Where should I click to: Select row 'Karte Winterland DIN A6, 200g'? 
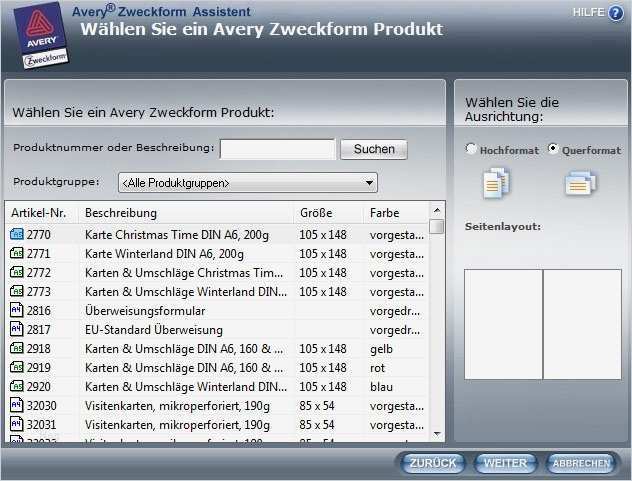[218, 254]
